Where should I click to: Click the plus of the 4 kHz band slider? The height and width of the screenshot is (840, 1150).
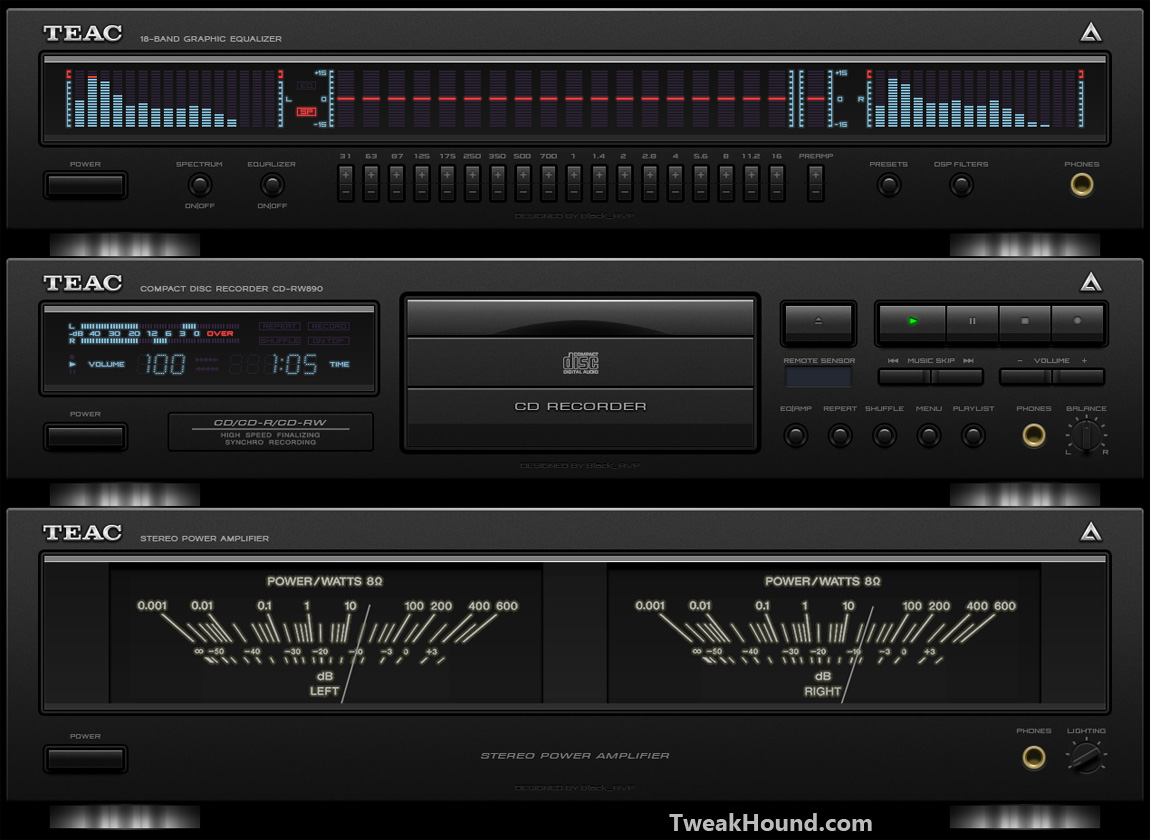click(x=675, y=175)
